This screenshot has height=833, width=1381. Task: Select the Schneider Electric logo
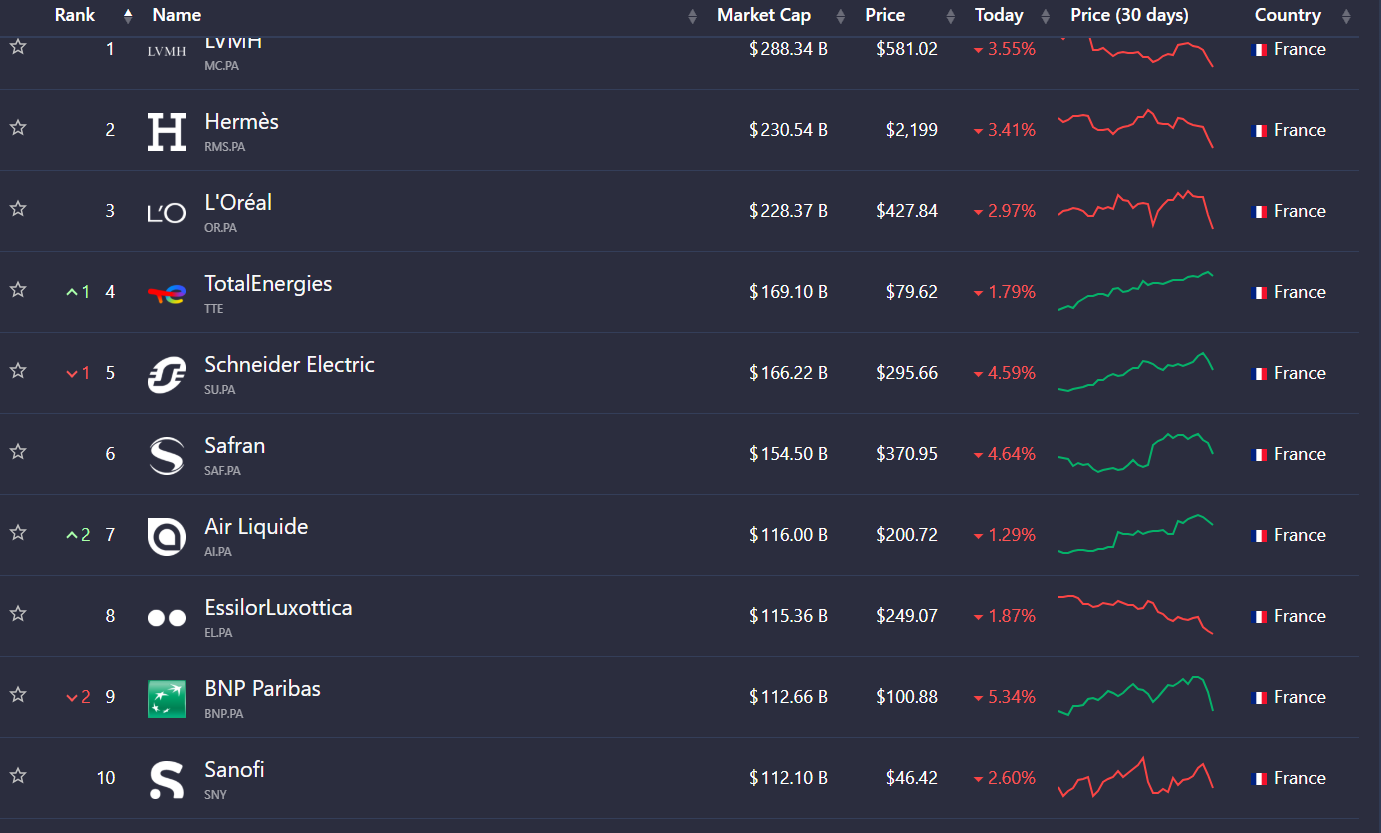(167, 375)
